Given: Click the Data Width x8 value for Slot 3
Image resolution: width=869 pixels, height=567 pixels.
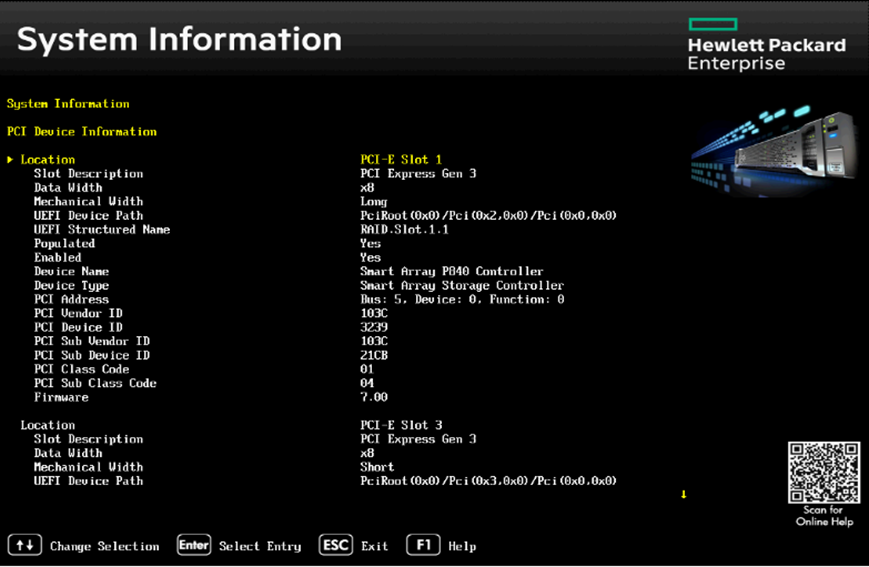Looking at the screenshot, I should [x=367, y=453].
